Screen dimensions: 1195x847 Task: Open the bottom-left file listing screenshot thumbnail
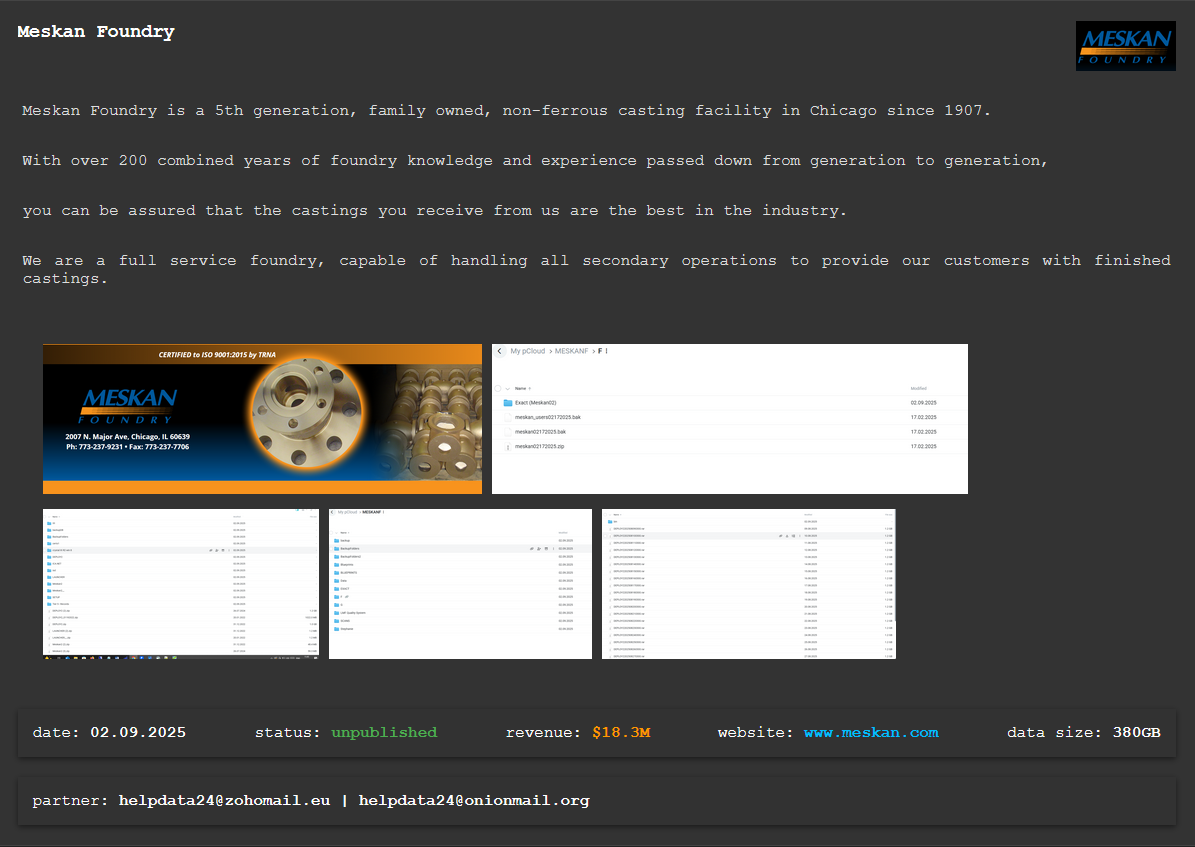tap(181, 584)
